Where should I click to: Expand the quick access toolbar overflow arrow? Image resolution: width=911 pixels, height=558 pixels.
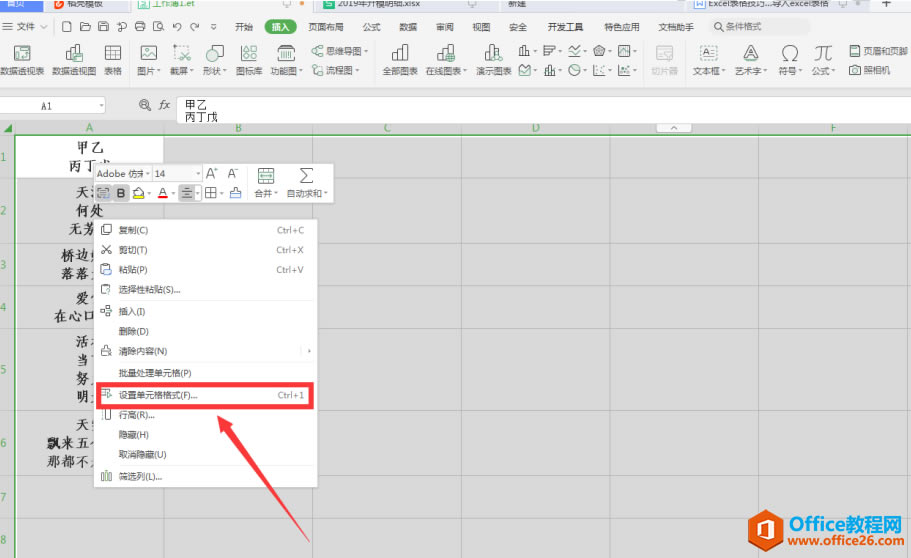214,27
